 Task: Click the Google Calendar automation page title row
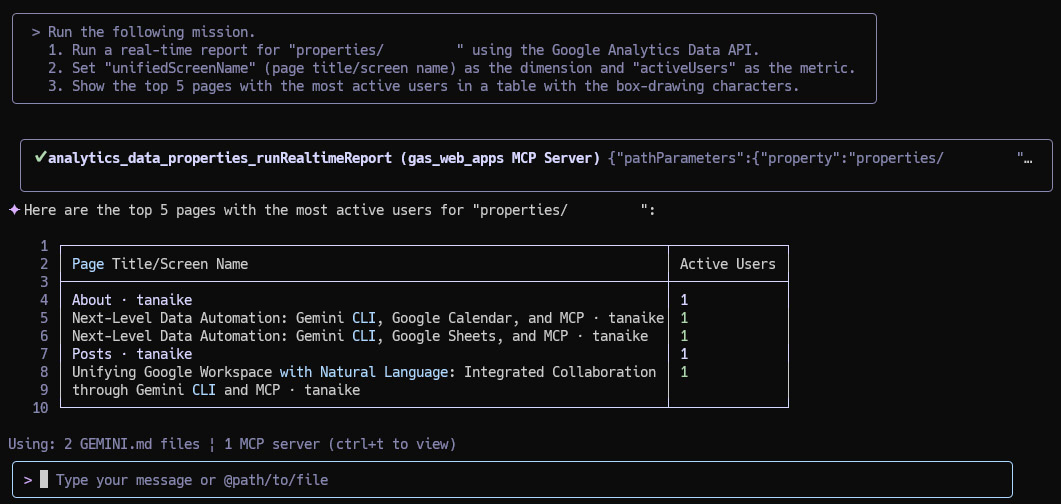[368, 318]
